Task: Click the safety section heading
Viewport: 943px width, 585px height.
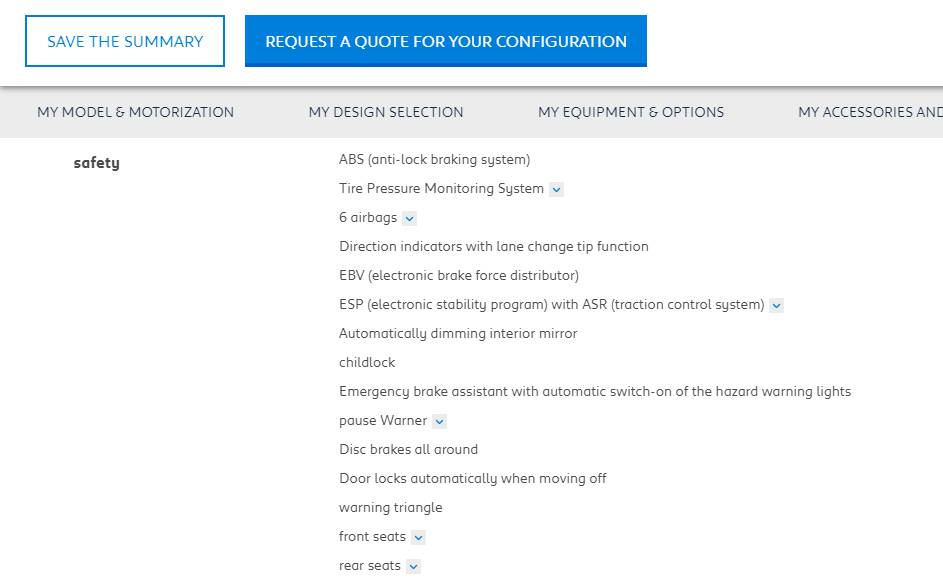Action: (97, 163)
